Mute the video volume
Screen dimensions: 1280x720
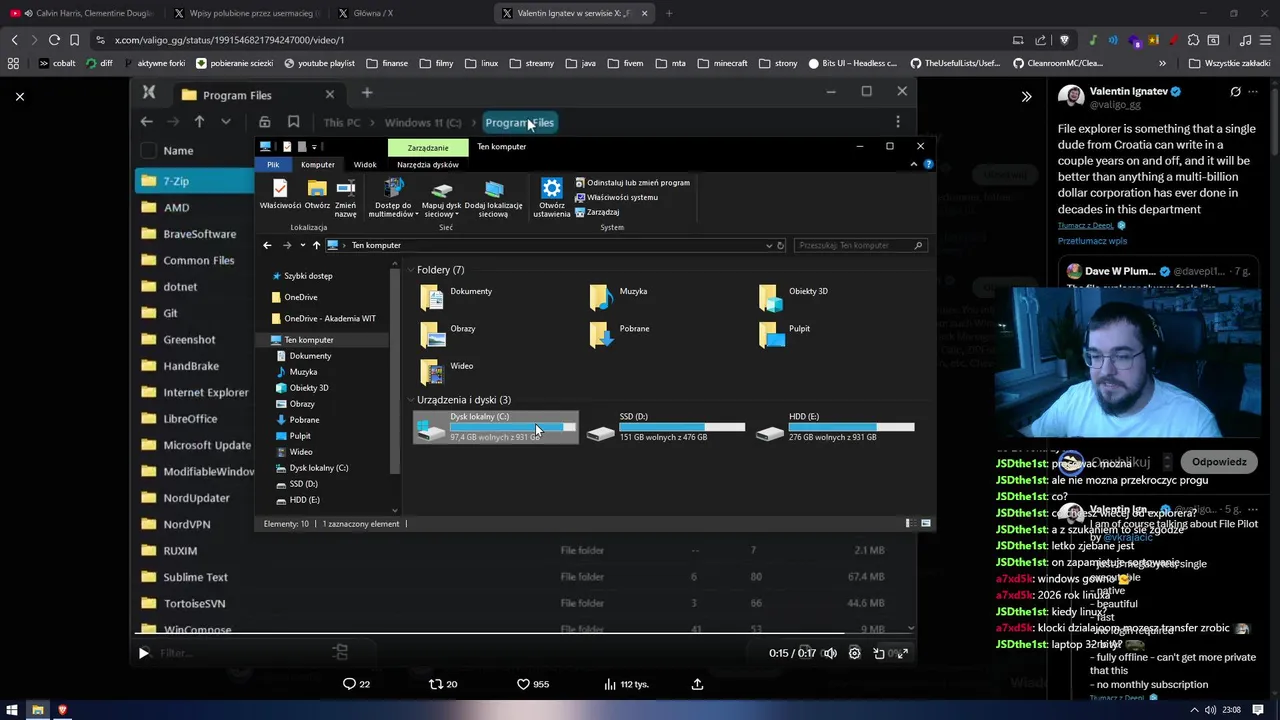coord(830,653)
